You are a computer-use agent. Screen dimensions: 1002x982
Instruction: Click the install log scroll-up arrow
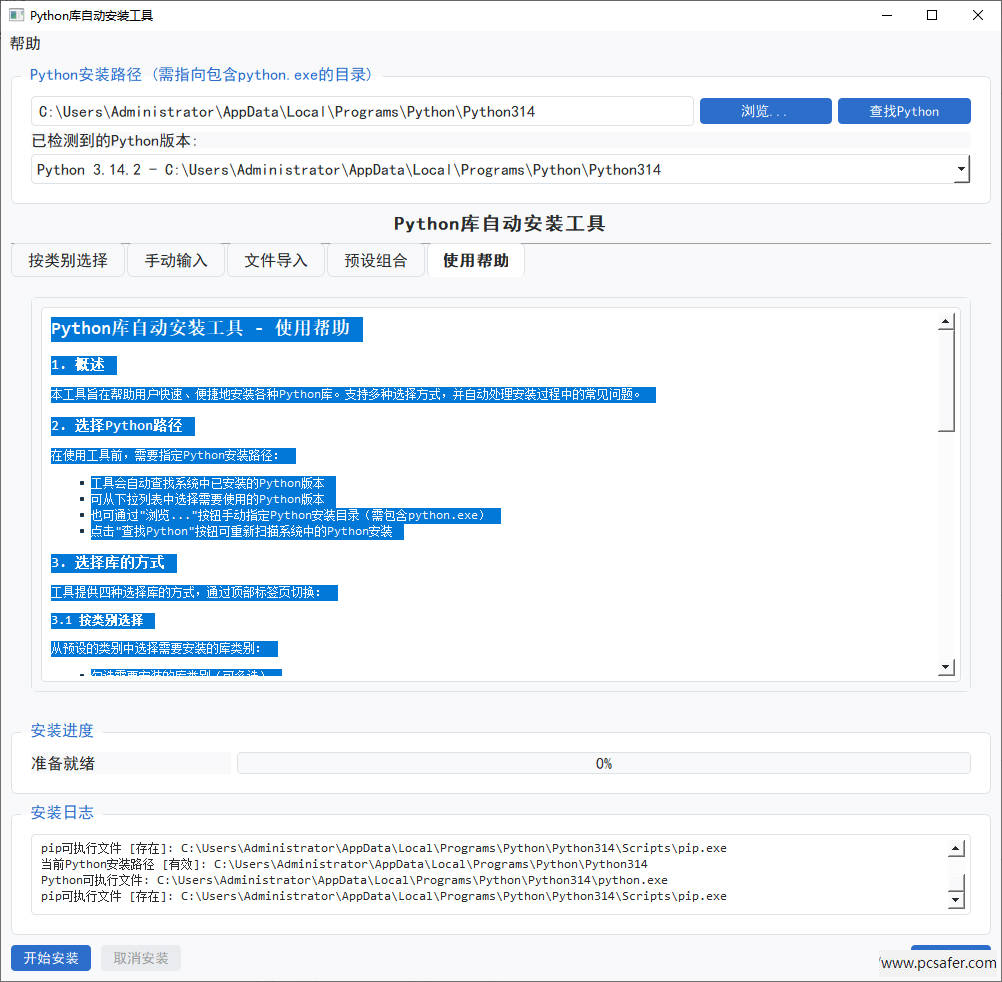click(956, 849)
